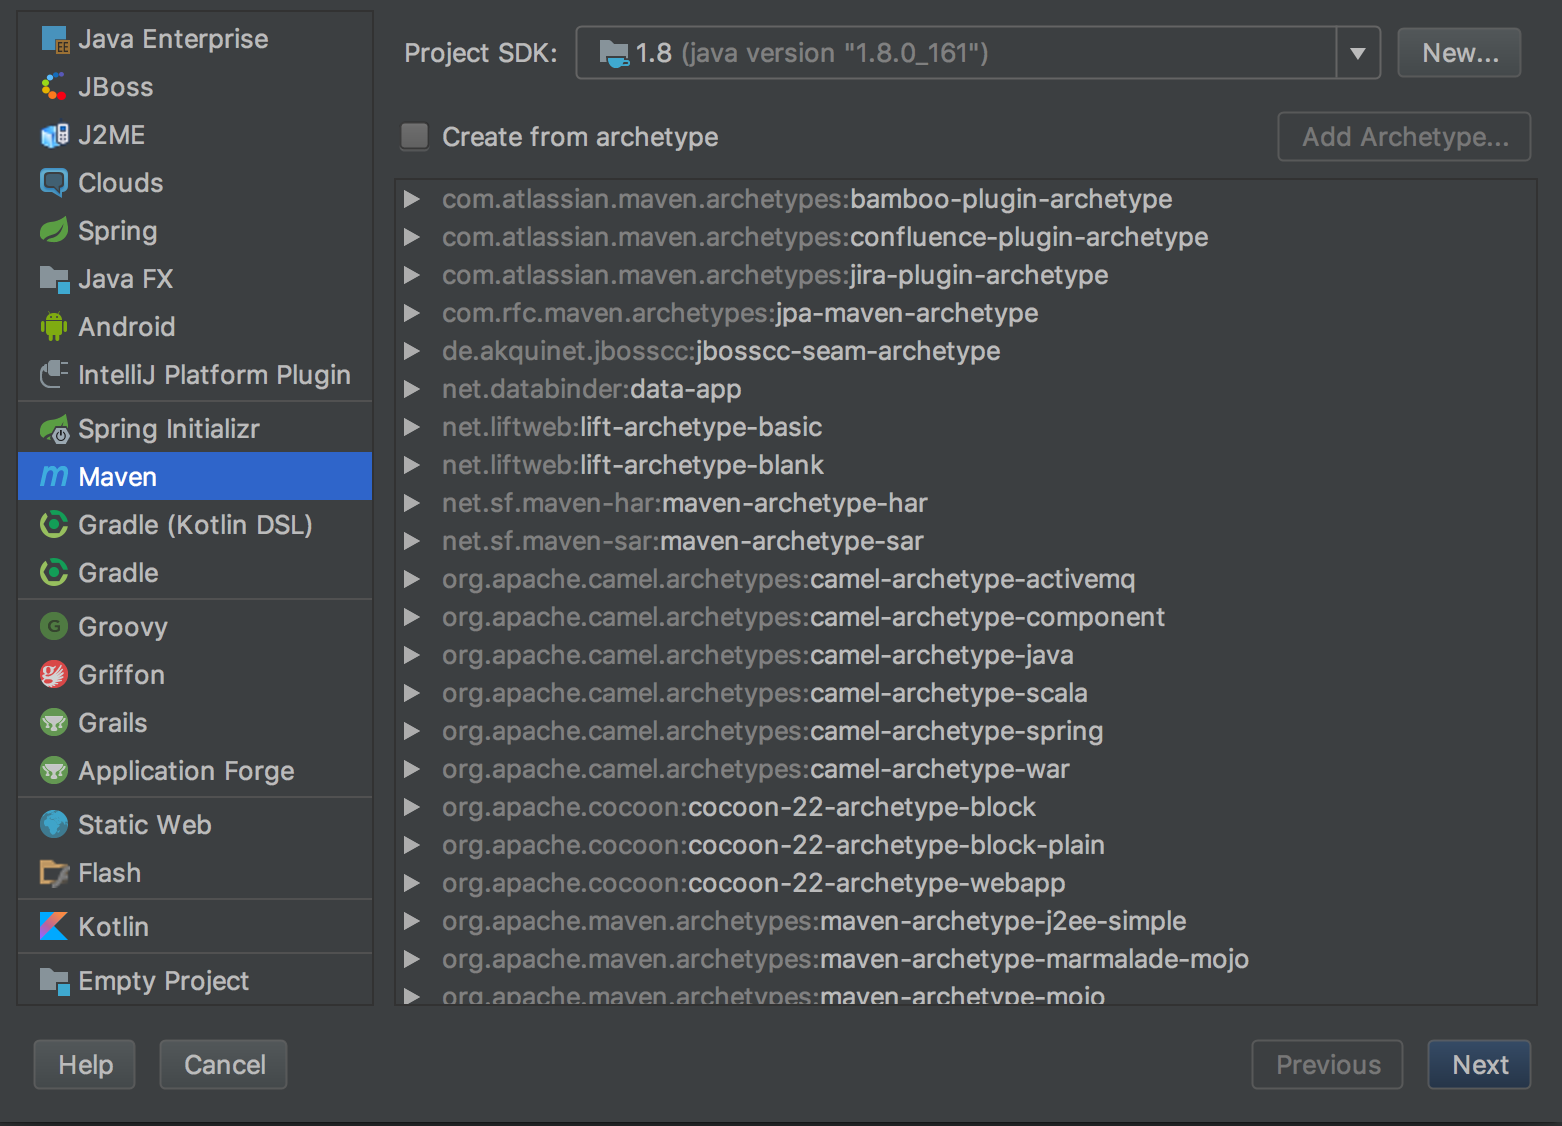The image size is (1562, 1126).
Task: Click the New... SDK button
Action: [x=1459, y=53]
